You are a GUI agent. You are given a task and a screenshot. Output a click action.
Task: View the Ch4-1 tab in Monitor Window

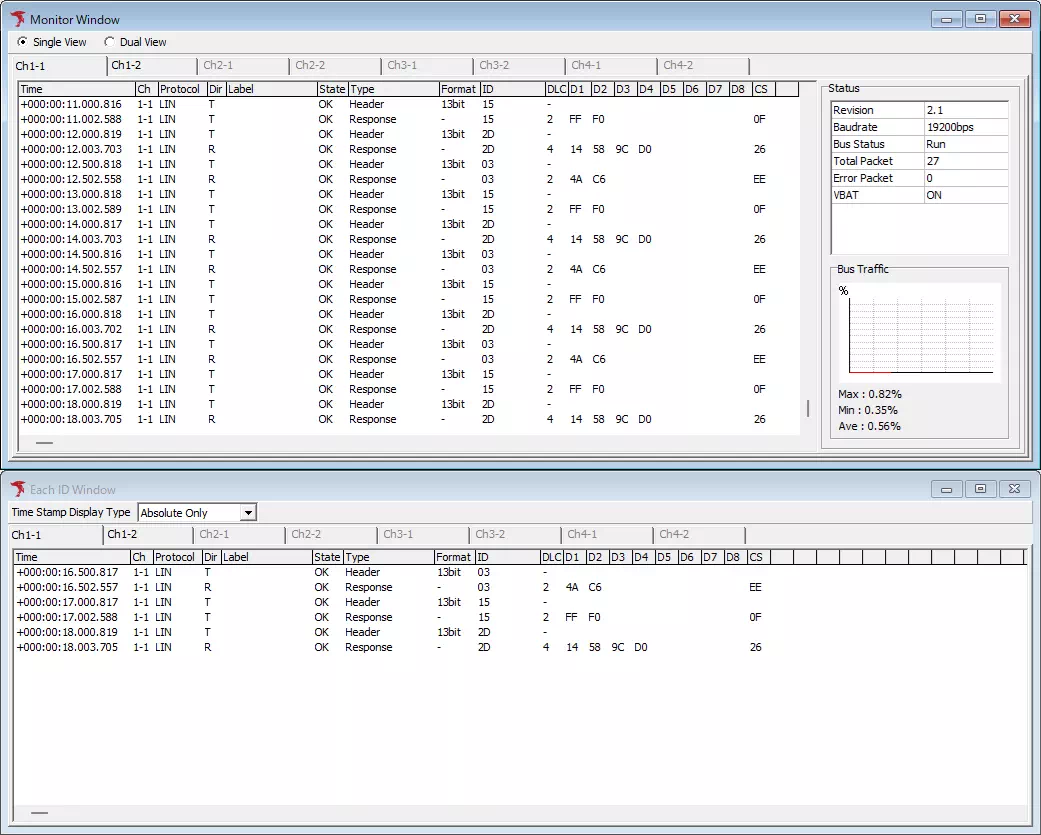tap(587, 65)
